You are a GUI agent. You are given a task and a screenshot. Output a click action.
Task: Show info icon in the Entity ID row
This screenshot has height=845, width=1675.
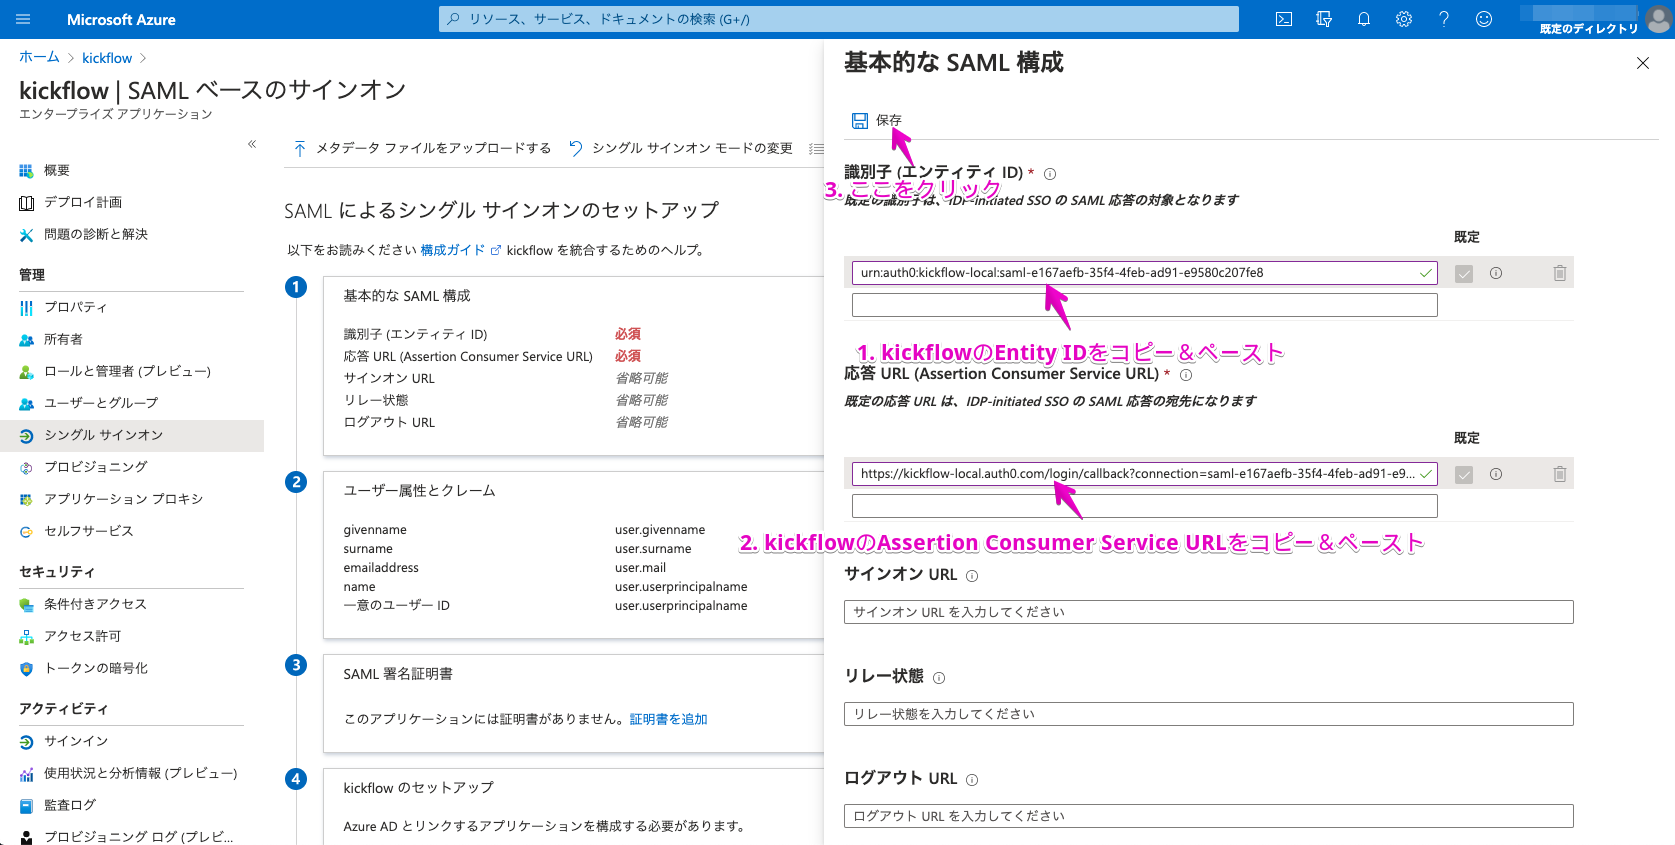(1496, 273)
